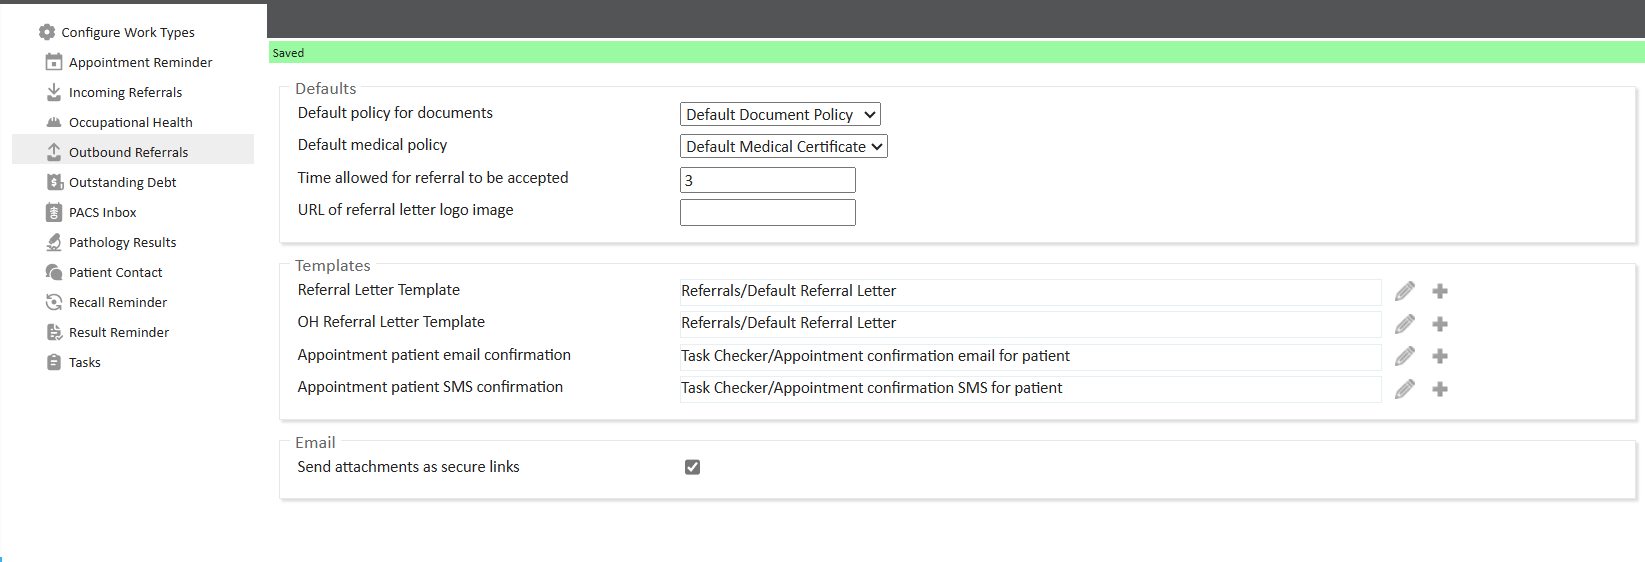Click the Referral Letter Template text field

click(1030, 291)
